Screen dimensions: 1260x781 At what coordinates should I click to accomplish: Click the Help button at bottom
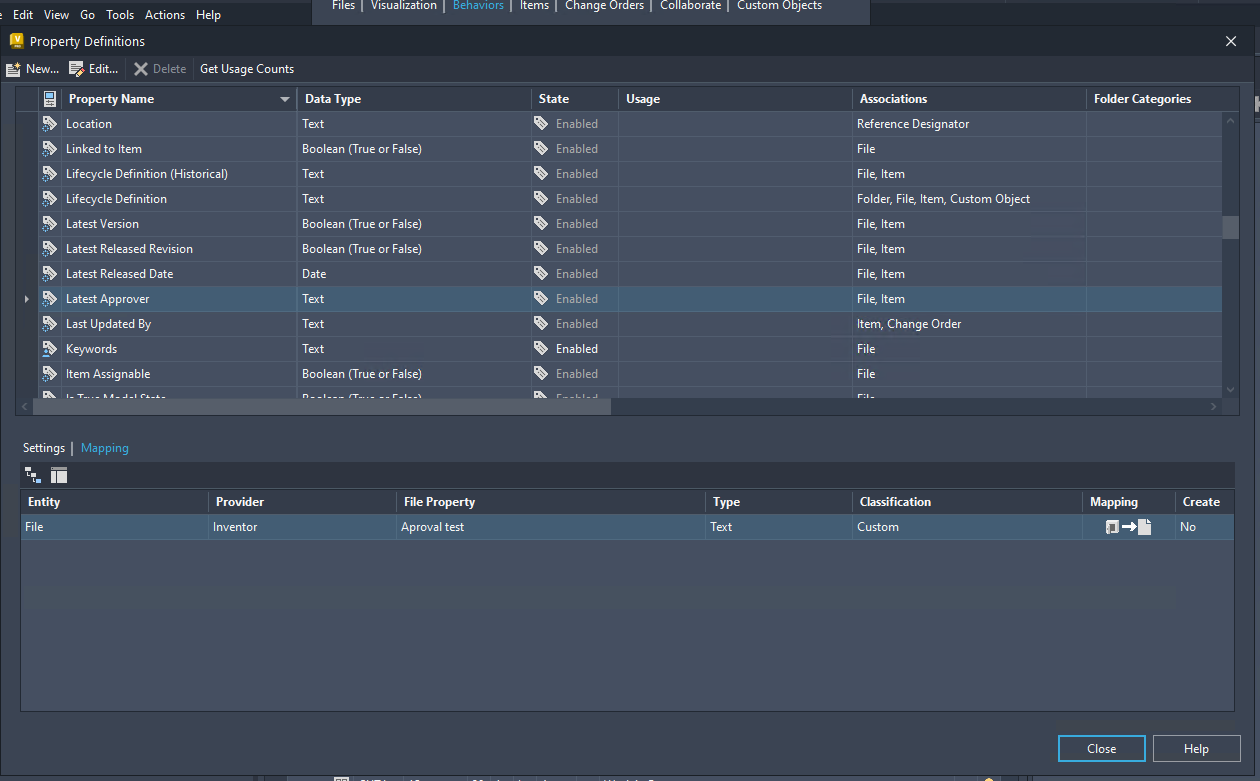(x=1197, y=748)
